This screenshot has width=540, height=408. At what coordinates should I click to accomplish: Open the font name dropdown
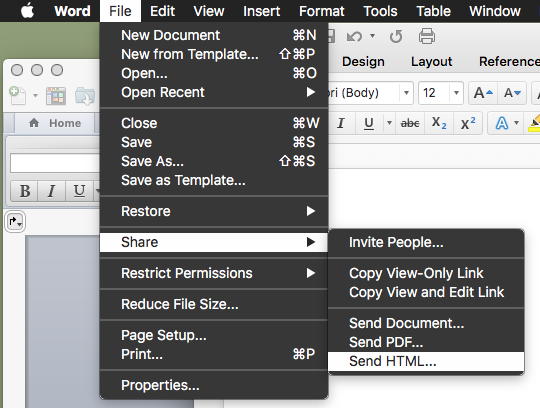406,93
